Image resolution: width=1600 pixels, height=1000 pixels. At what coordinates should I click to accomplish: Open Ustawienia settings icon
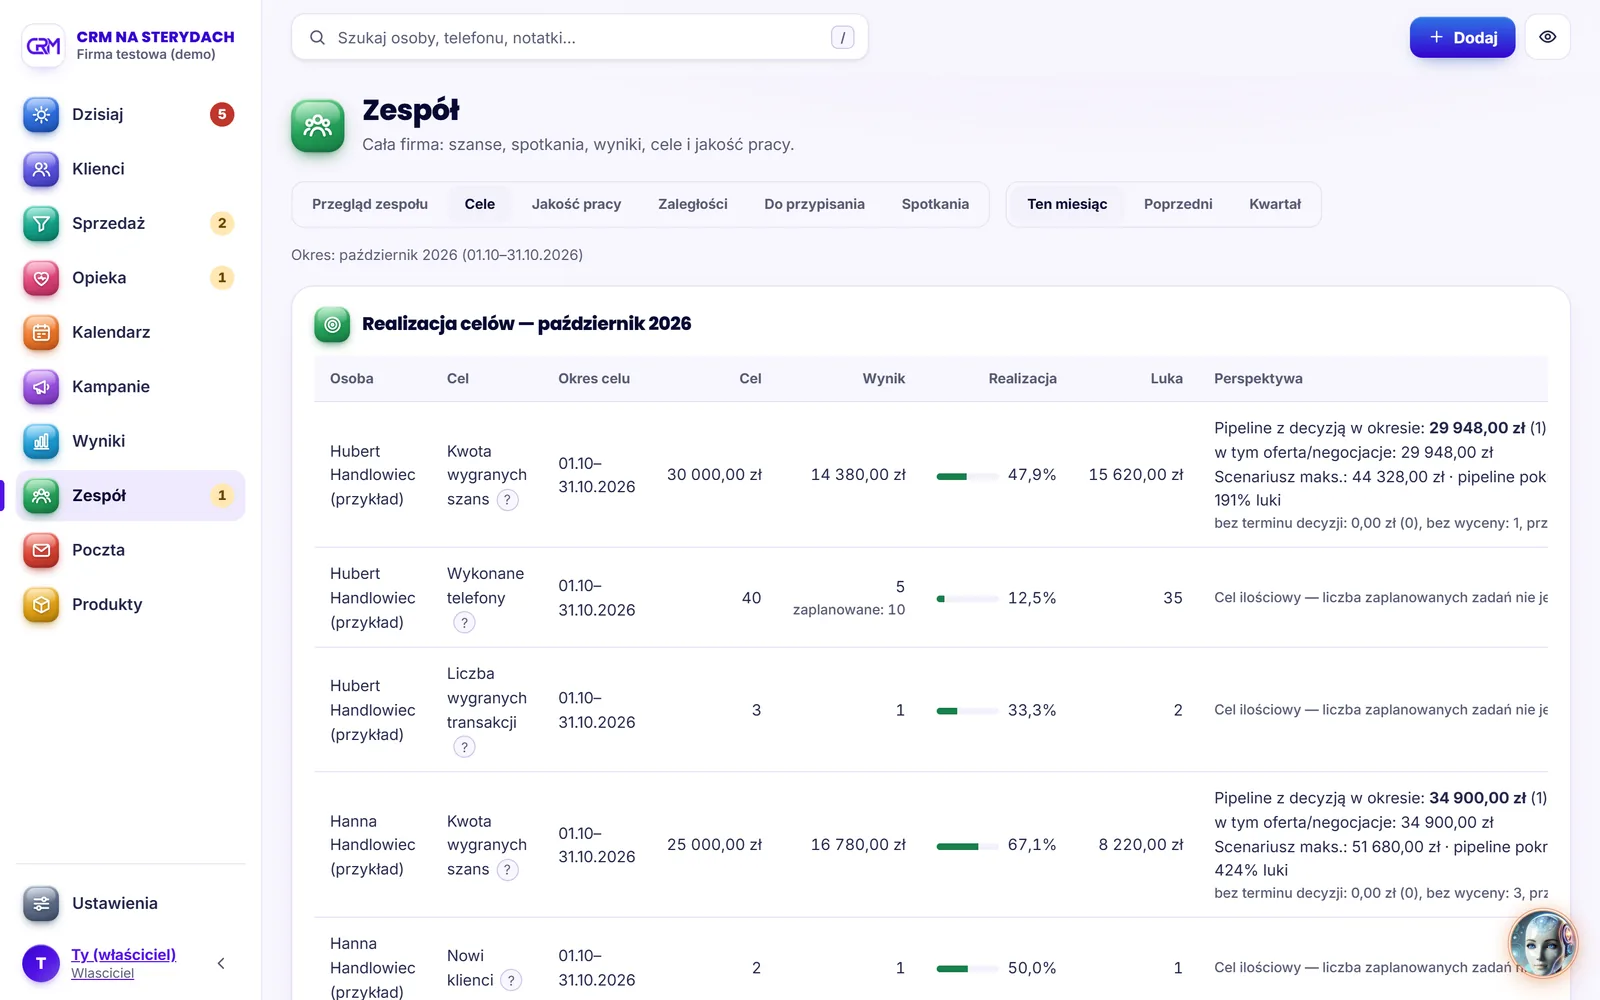pyautogui.click(x=41, y=903)
